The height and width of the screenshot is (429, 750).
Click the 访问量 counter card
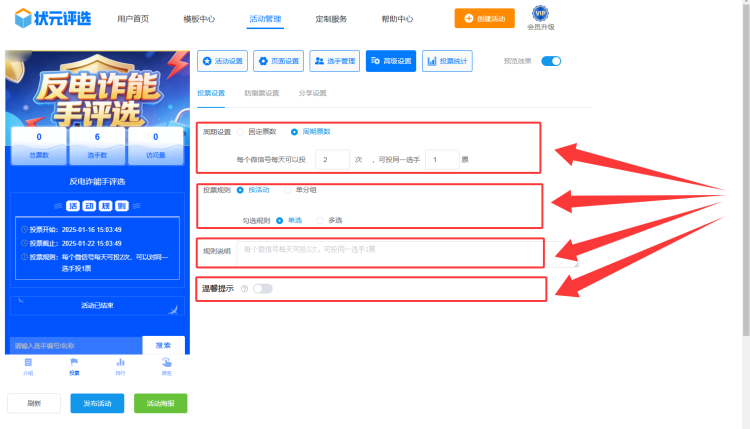pos(155,146)
